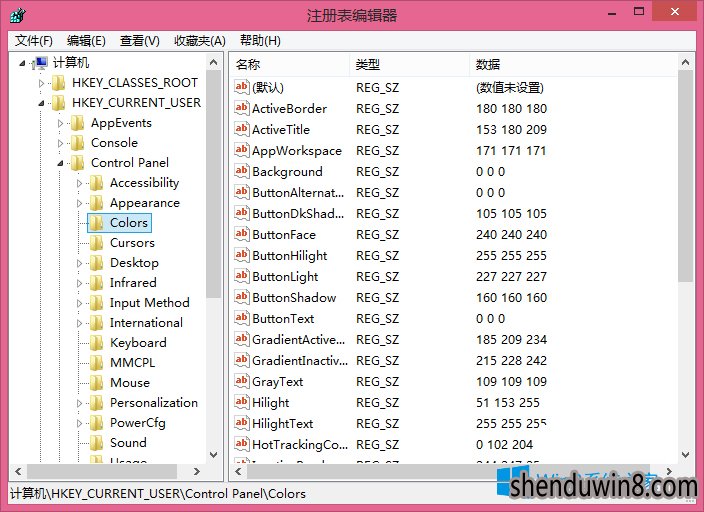Open the 收藏夹(A) menu
Screen dimensions: 704x512
click(200, 41)
